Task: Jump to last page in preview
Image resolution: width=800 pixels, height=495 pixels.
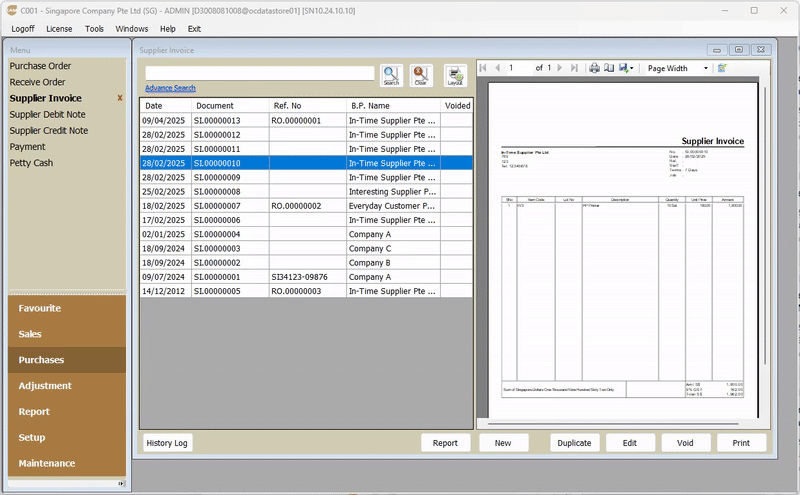Action: click(574, 68)
